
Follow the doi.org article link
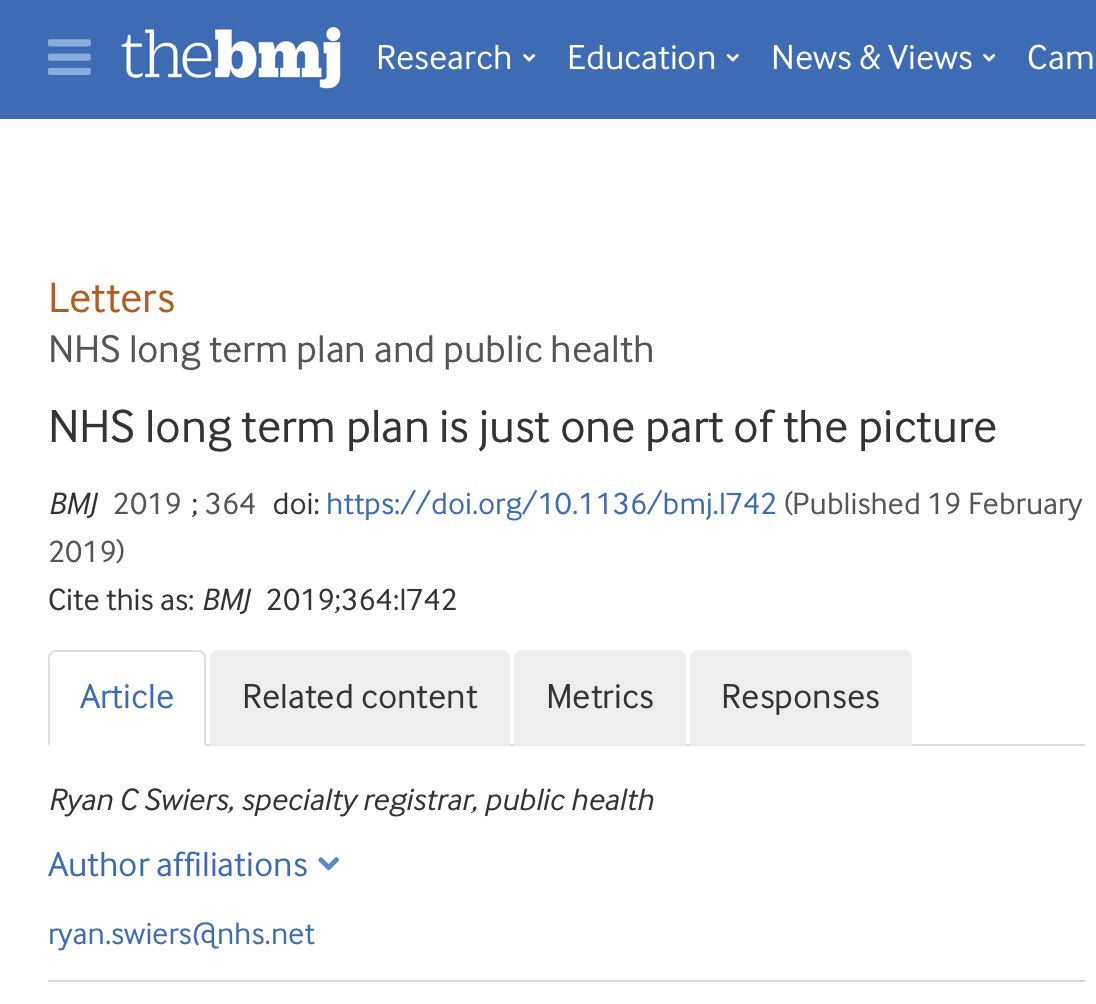pos(551,504)
